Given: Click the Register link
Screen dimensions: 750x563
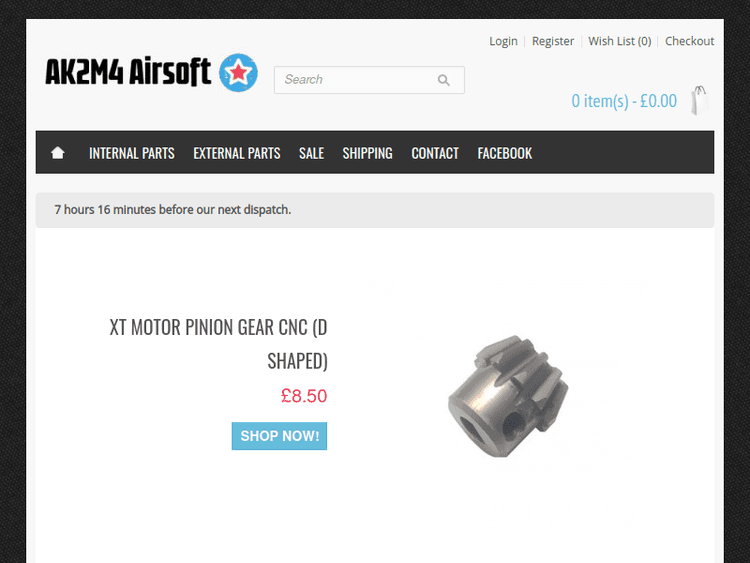Looking at the screenshot, I should pyautogui.click(x=553, y=41).
